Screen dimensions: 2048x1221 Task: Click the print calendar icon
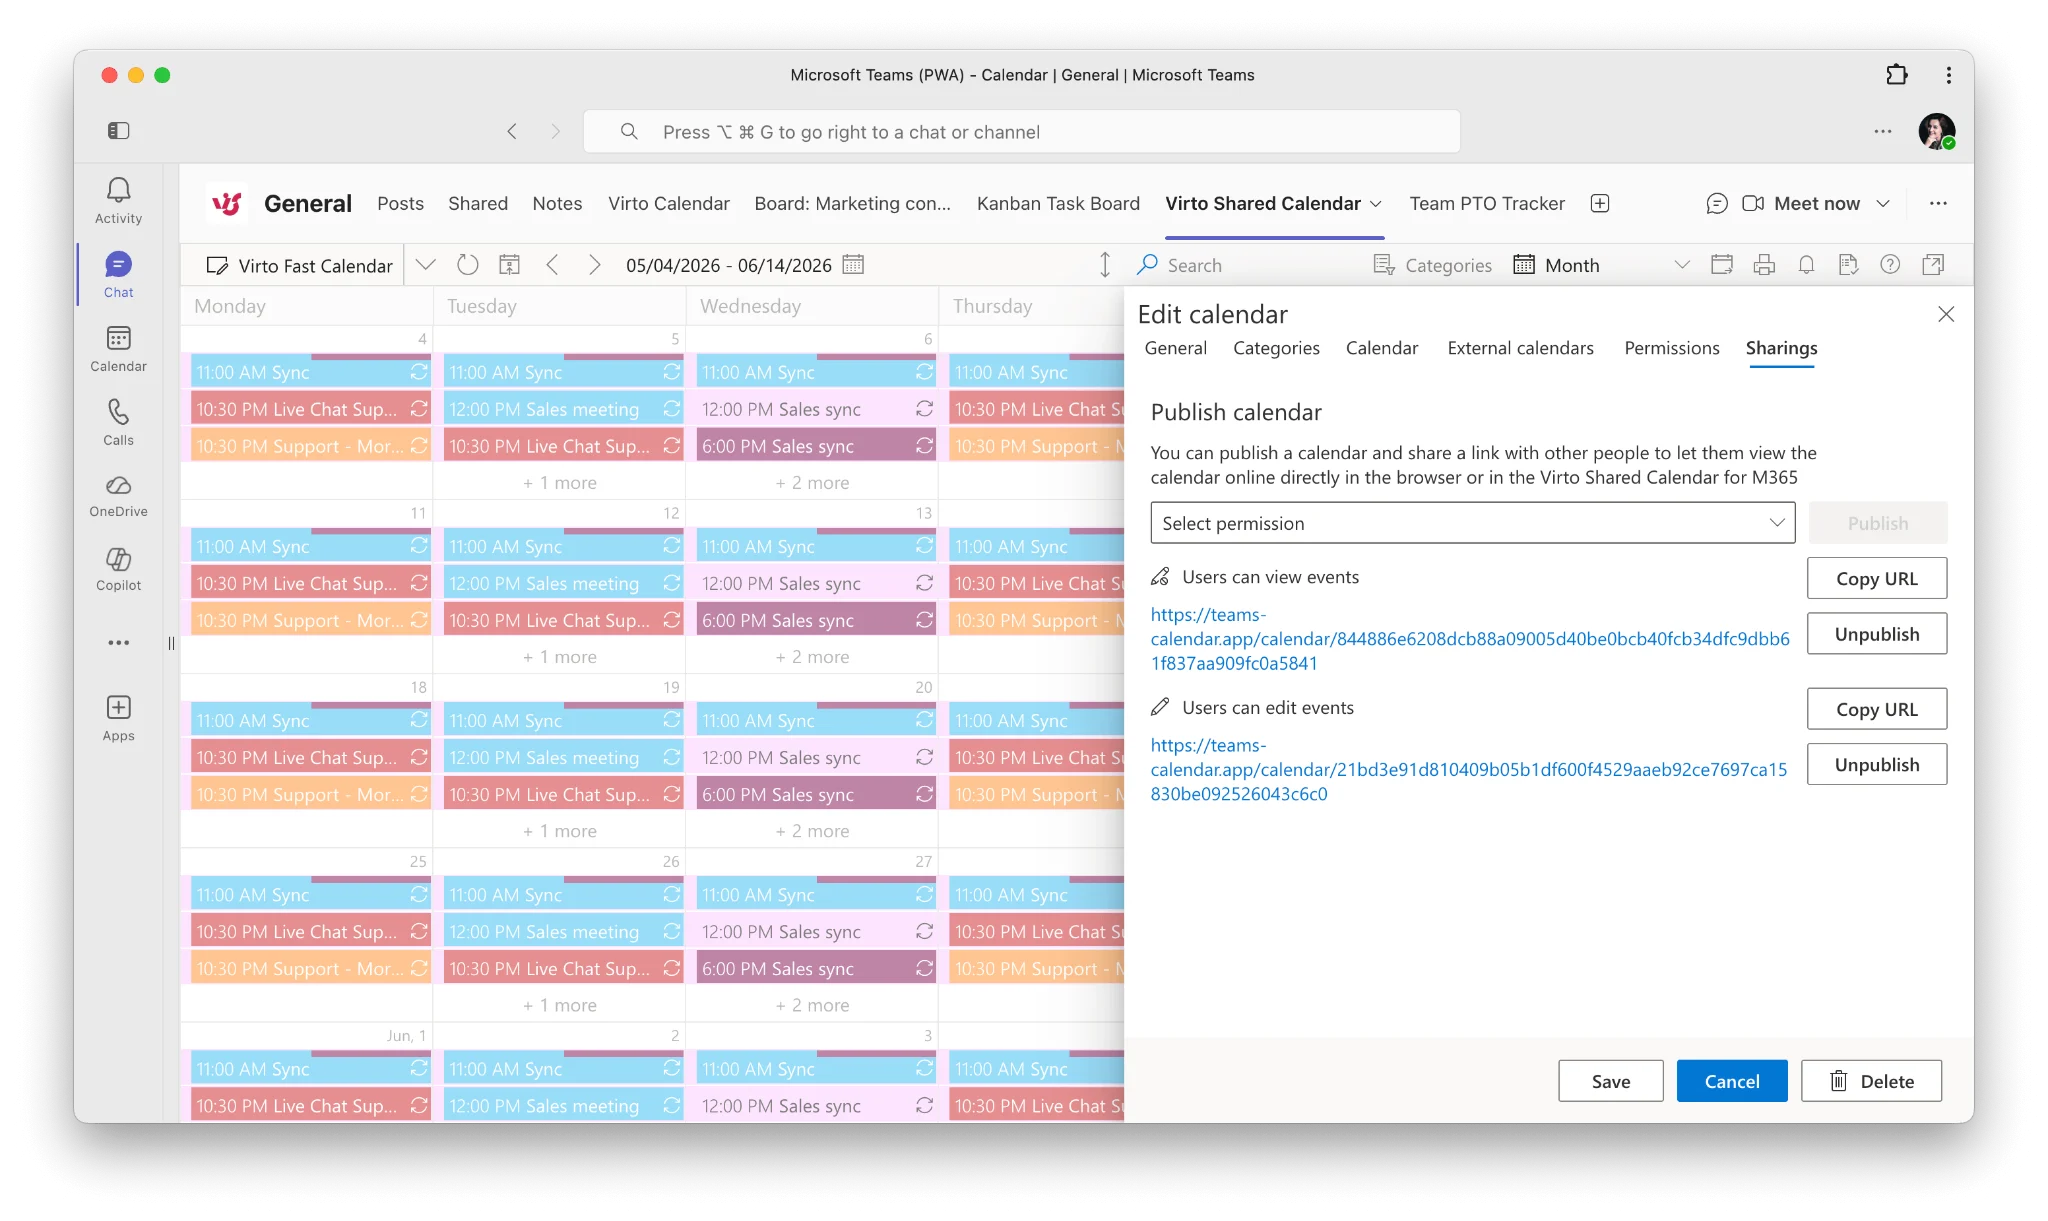[1764, 265]
